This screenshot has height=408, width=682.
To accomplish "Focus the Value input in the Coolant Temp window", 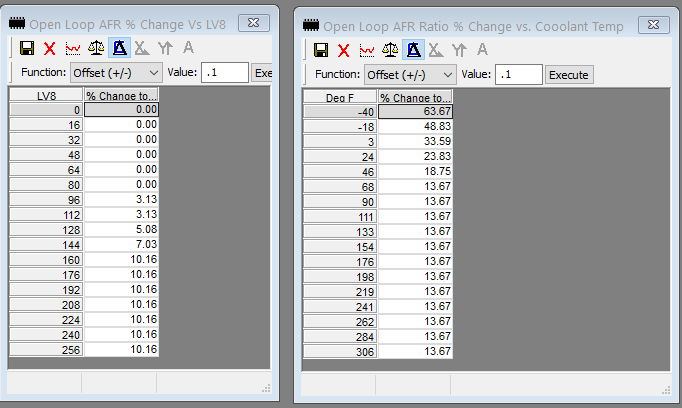I will coord(518,75).
